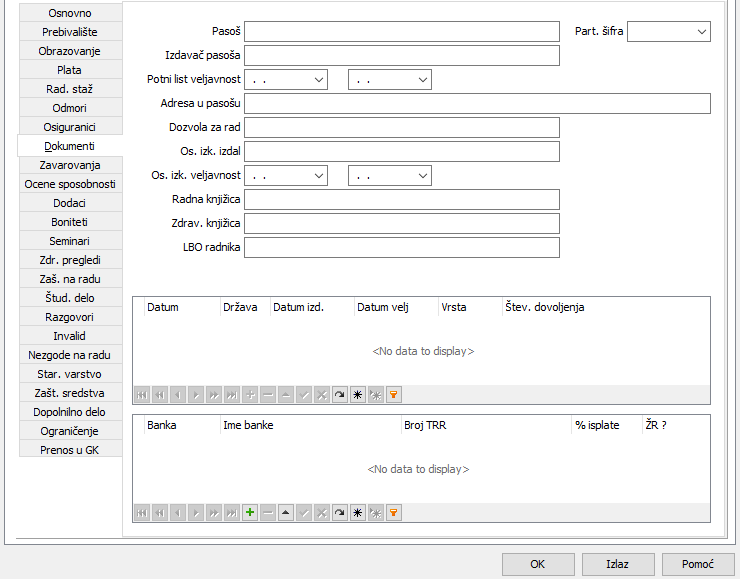Click green plus to add bank record
The height and width of the screenshot is (579, 740).
tap(250, 512)
